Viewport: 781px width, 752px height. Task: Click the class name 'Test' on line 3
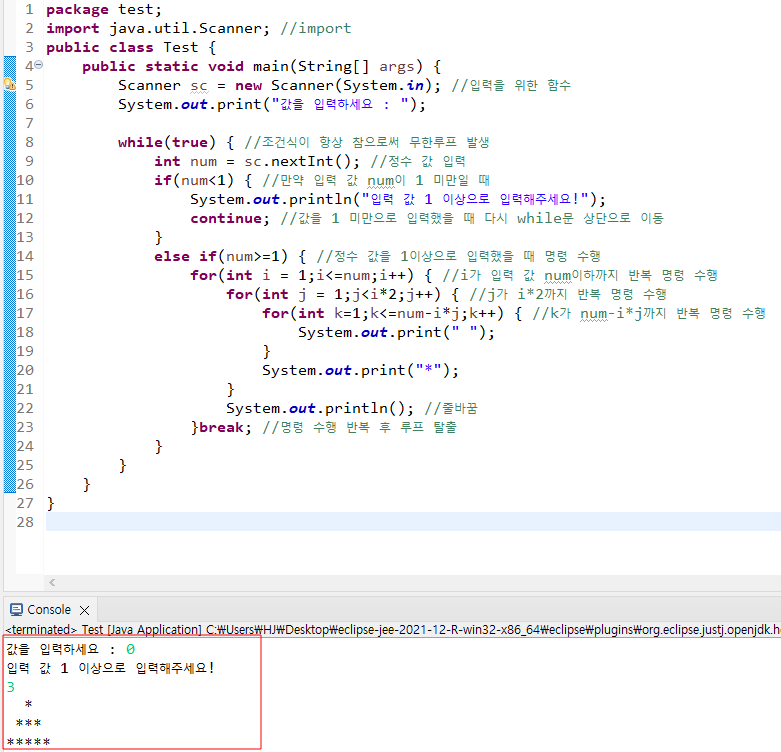click(x=180, y=47)
